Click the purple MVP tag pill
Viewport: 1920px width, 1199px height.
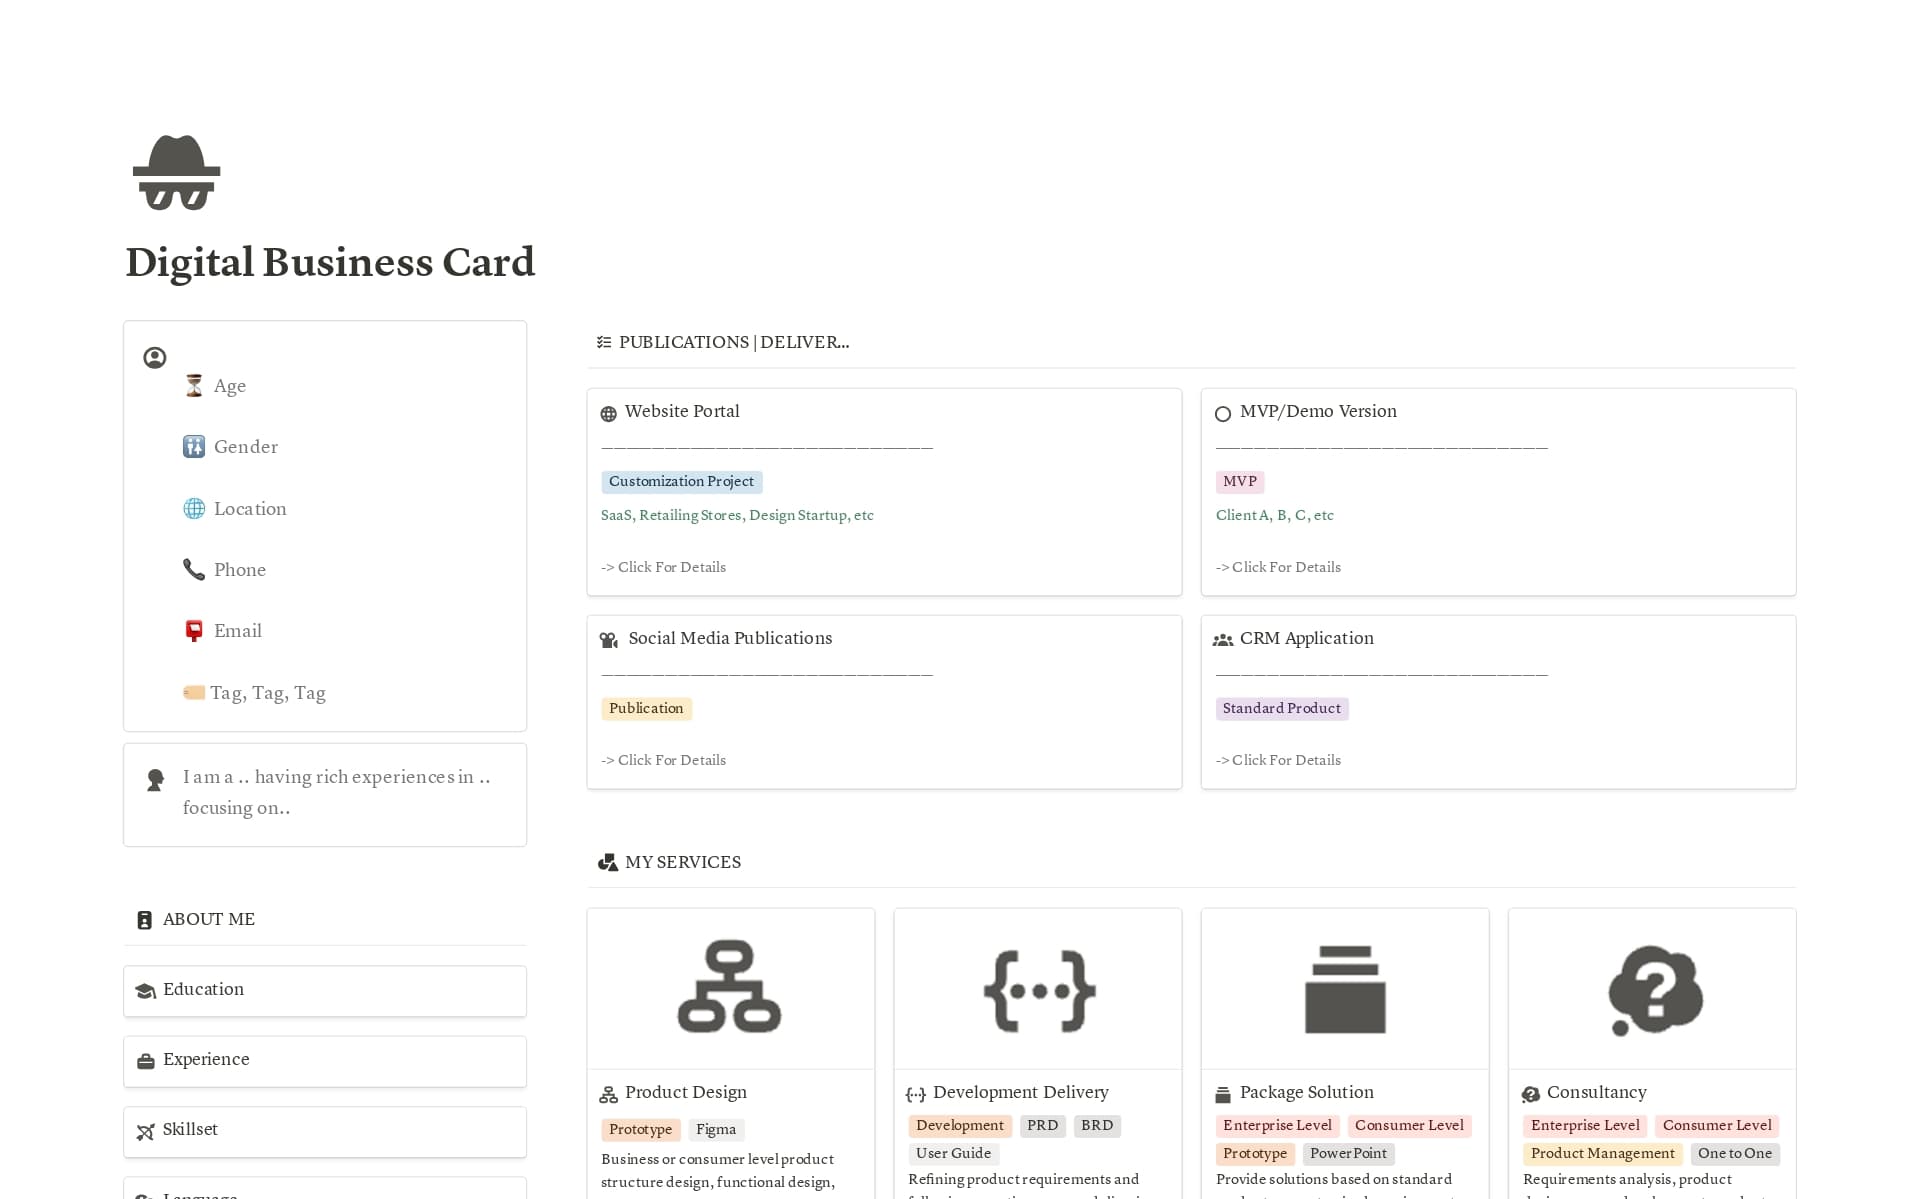(x=1239, y=481)
